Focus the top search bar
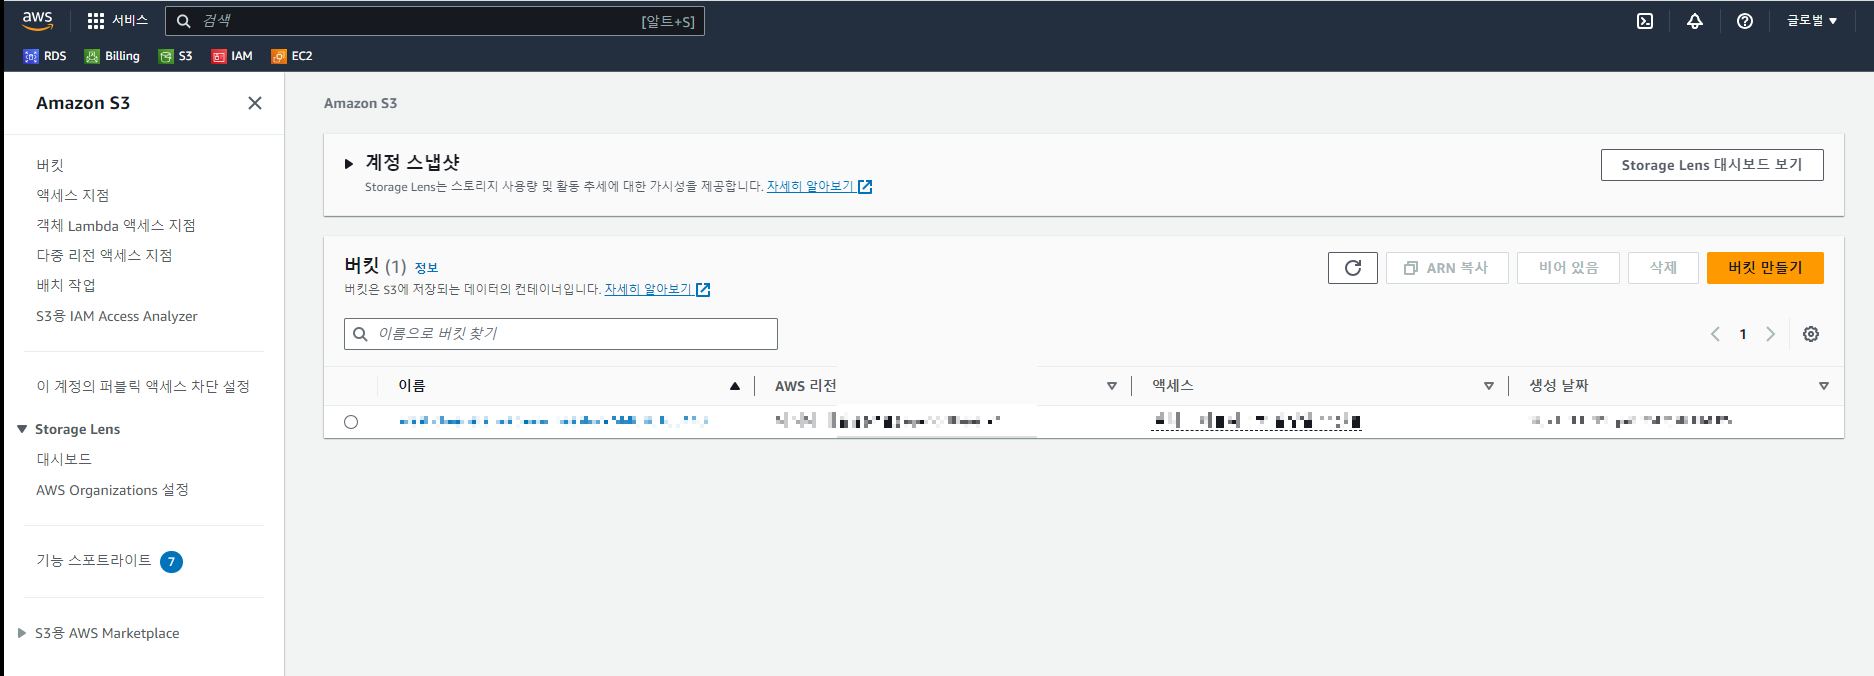 tap(435, 21)
